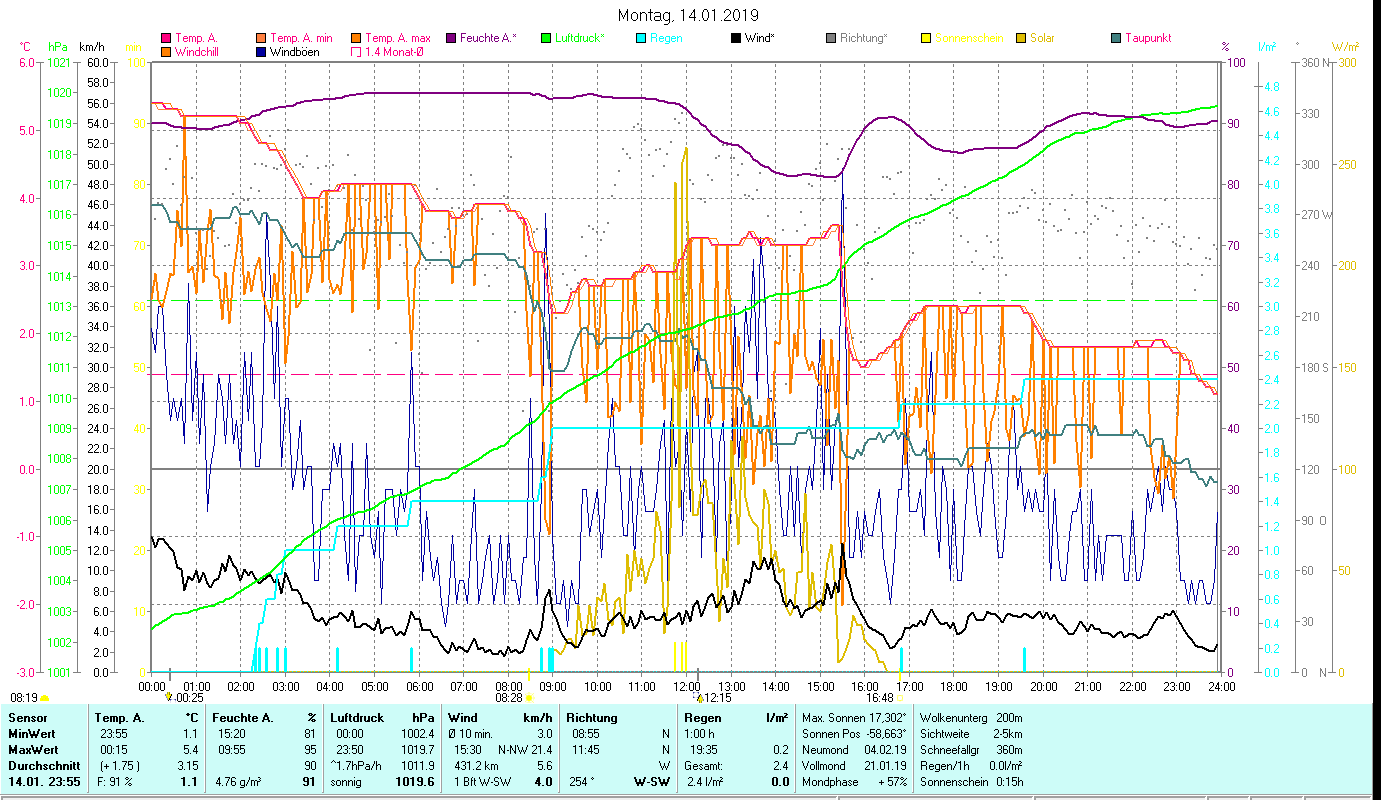This screenshot has height=800, width=1381.
Task: Click the 06:00 time axis label
Action: 419,687
